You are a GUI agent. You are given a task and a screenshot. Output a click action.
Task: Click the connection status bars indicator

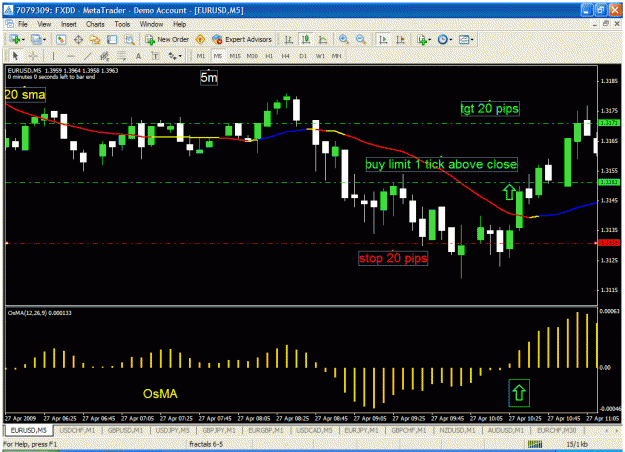coord(535,444)
